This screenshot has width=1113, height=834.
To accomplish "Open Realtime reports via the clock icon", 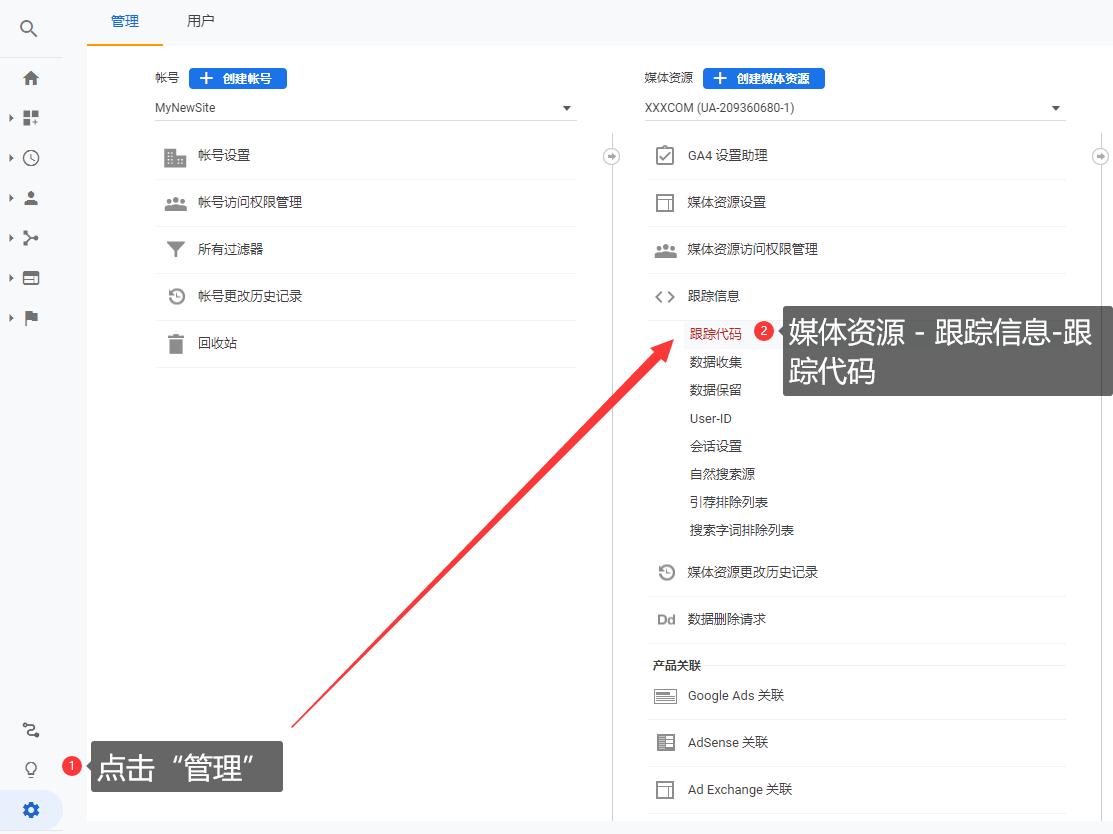I will click(x=30, y=157).
